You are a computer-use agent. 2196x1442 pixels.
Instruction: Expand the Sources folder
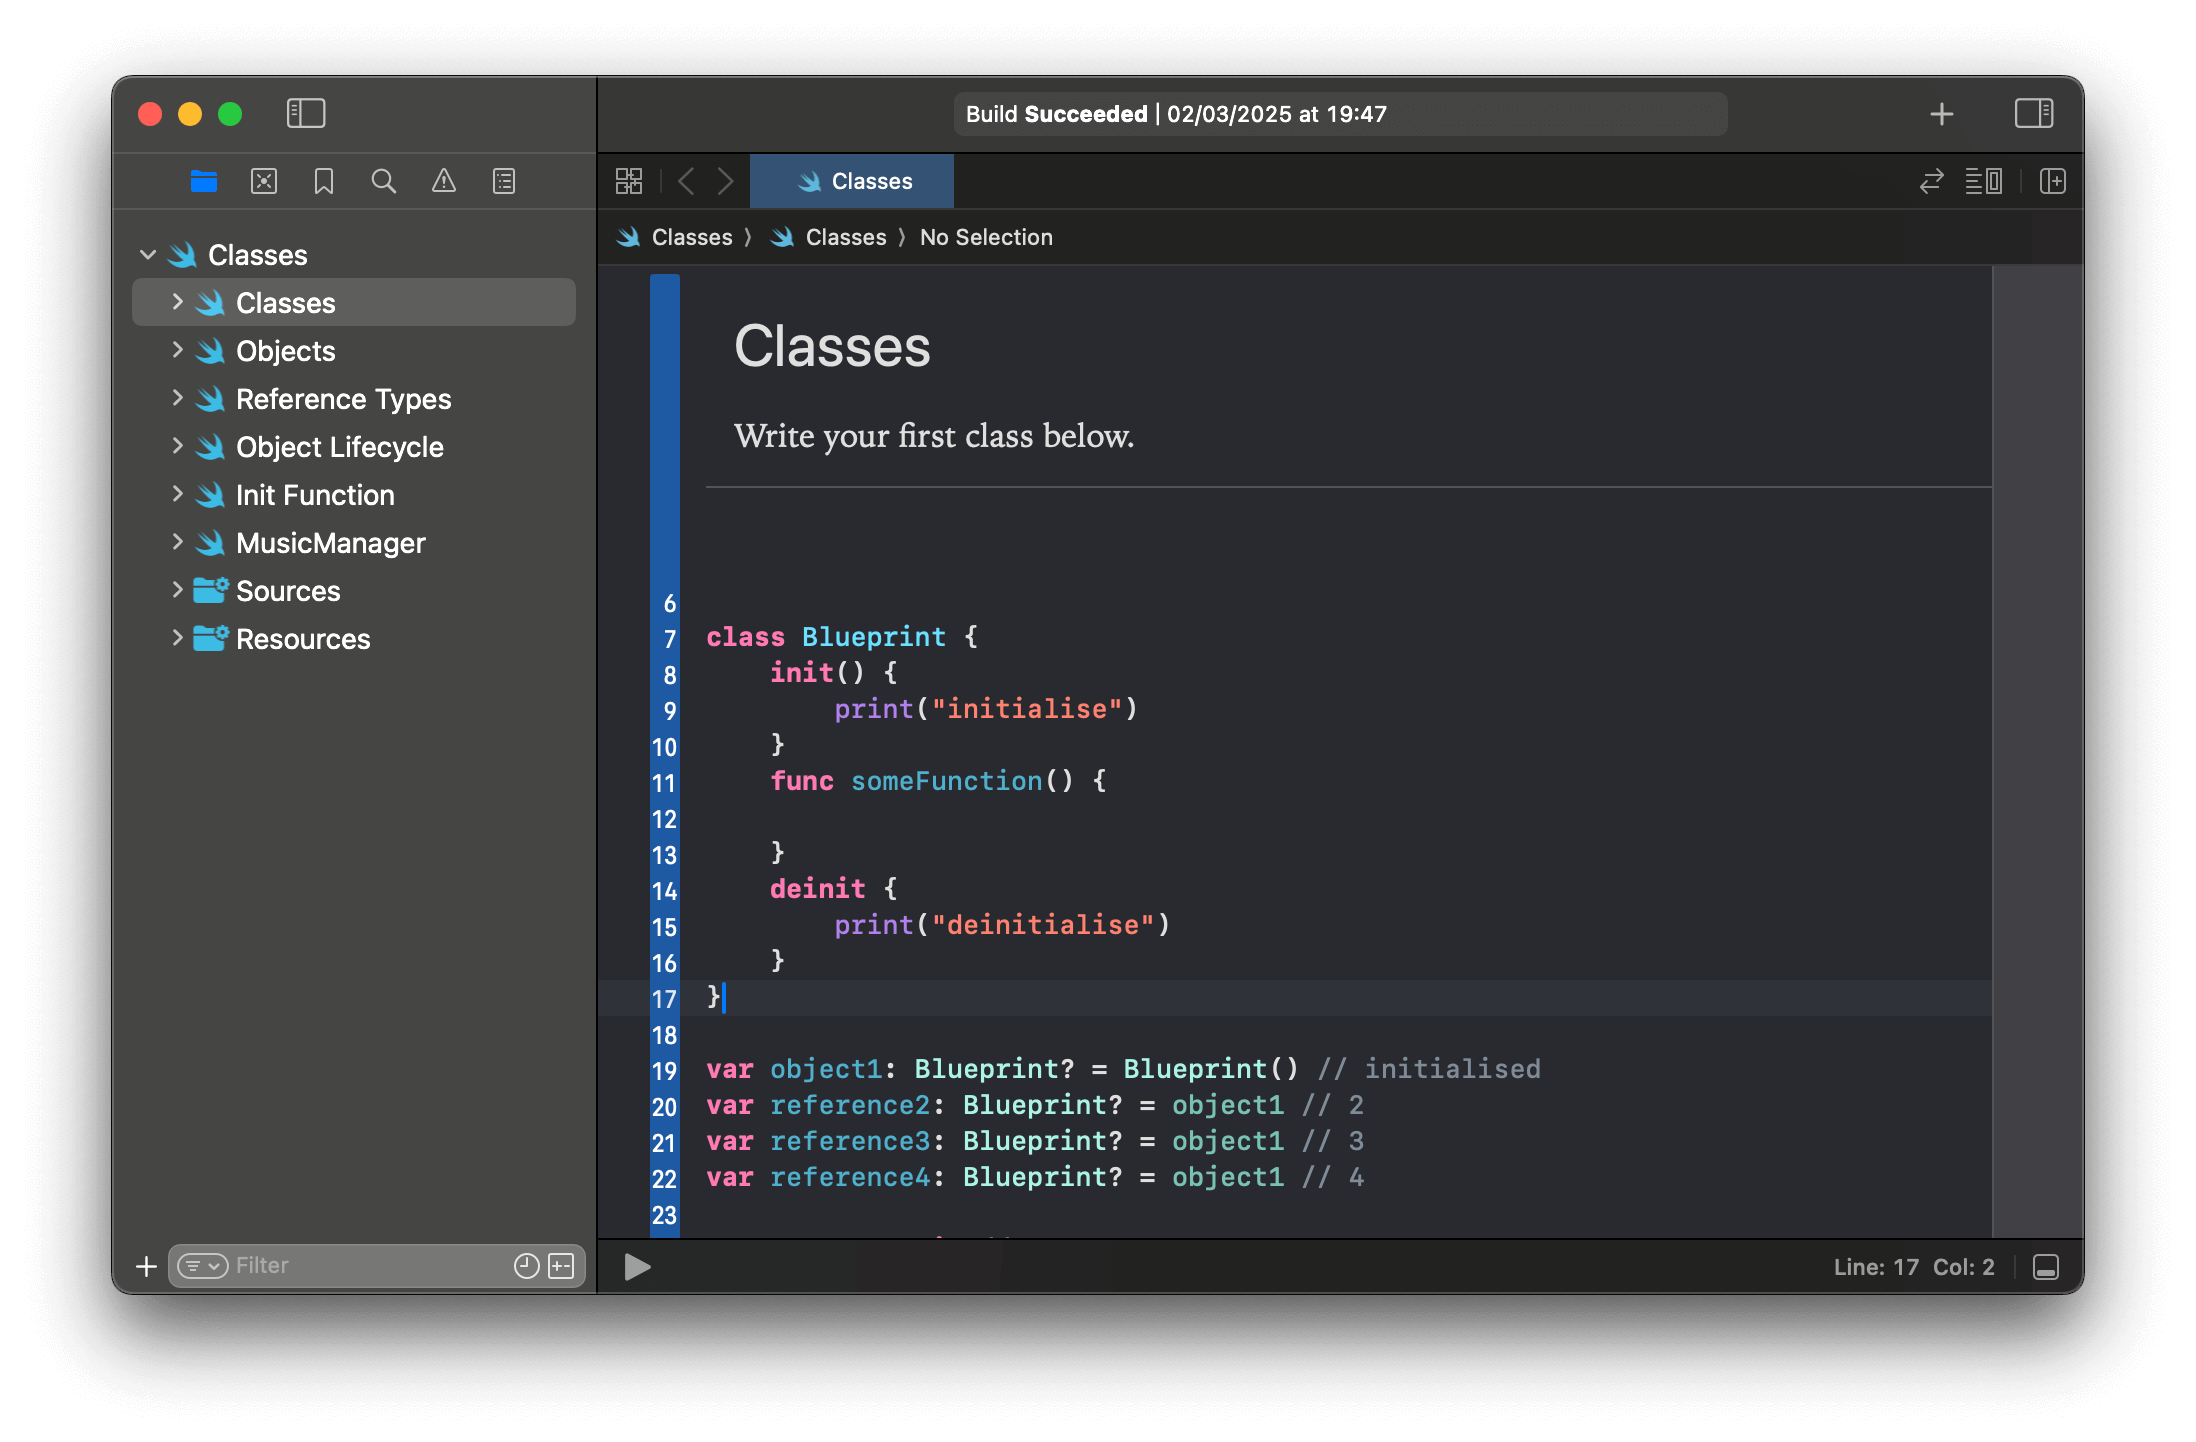coord(177,590)
